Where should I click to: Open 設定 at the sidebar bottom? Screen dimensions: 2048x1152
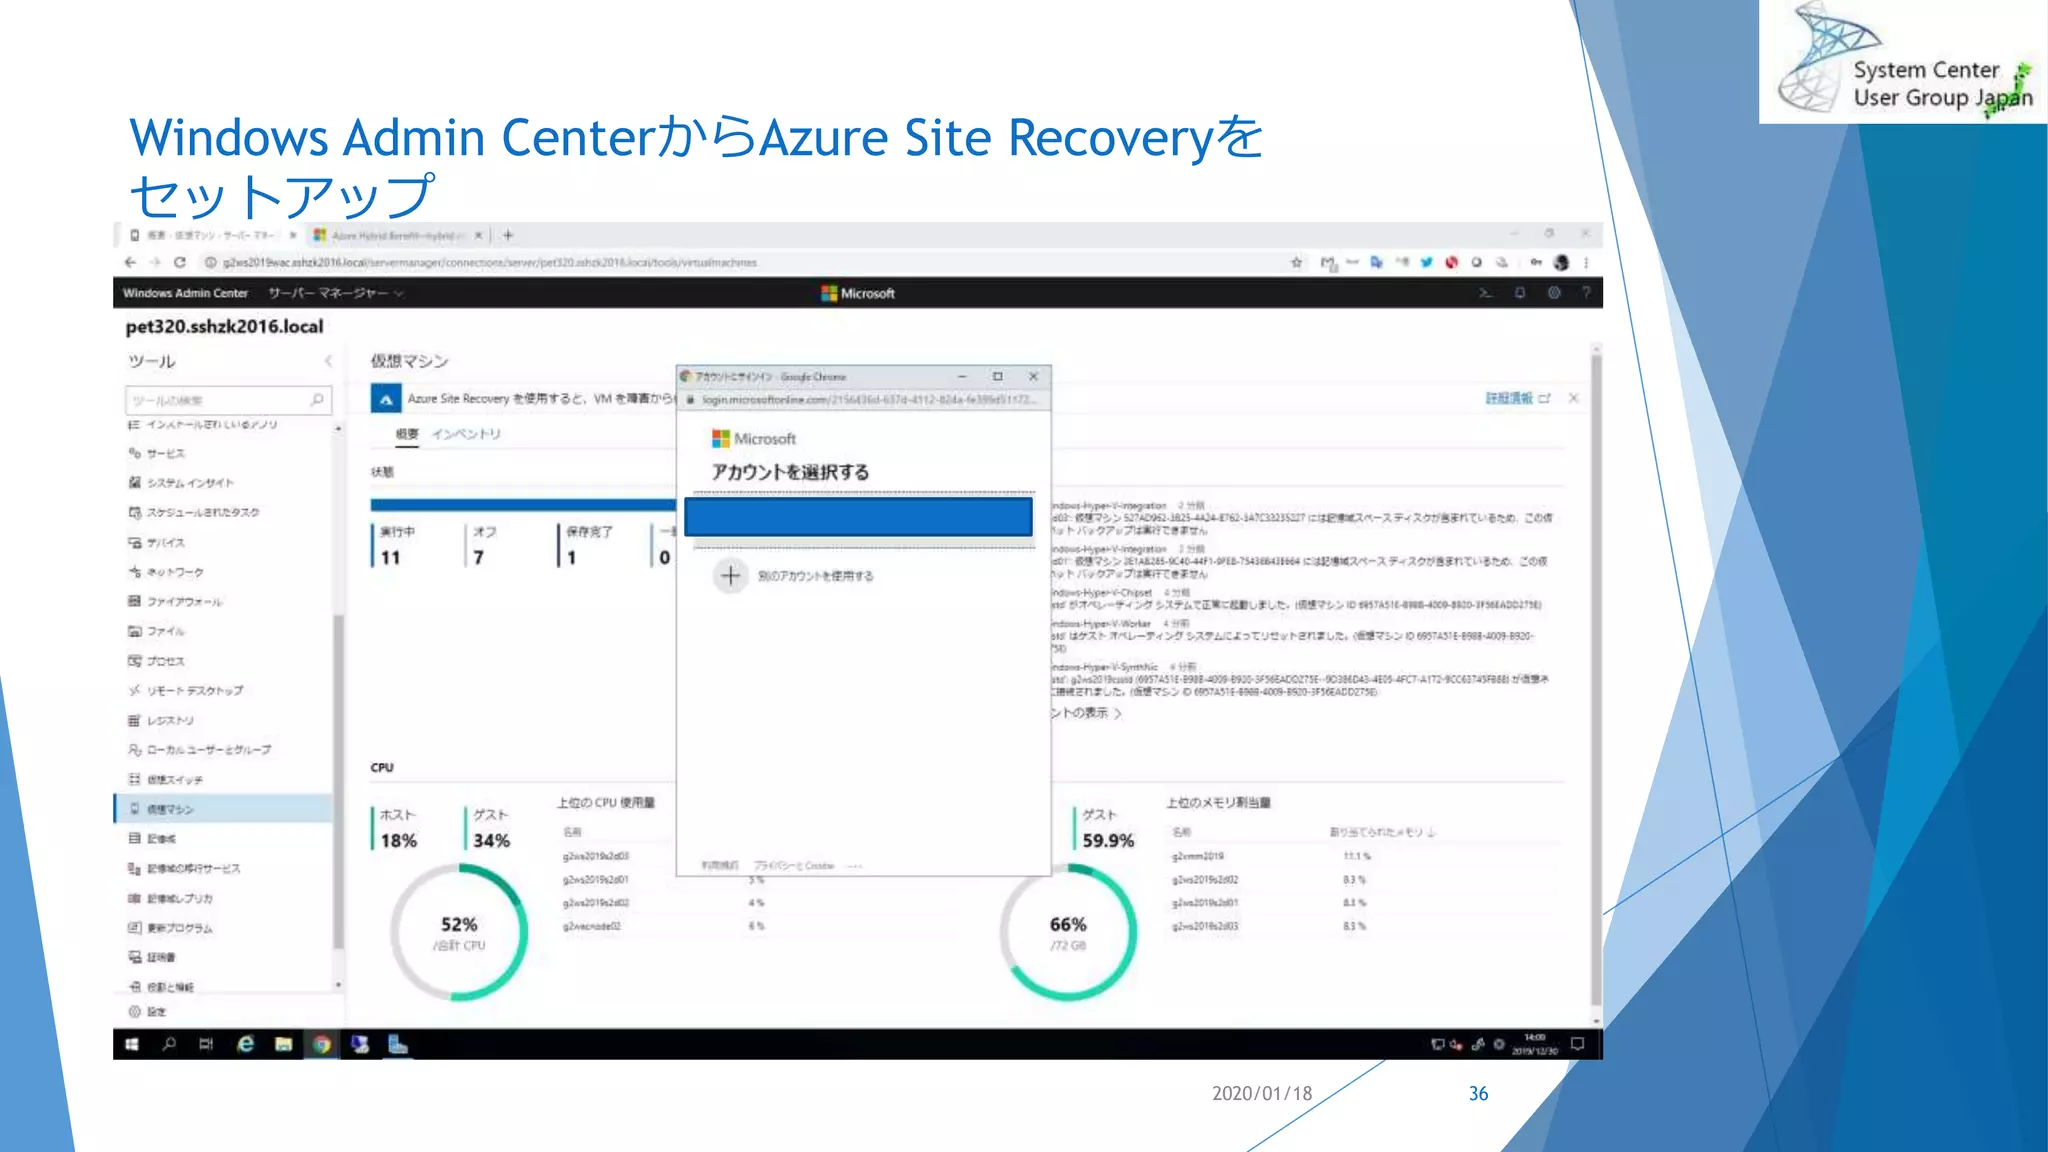[x=147, y=1011]
